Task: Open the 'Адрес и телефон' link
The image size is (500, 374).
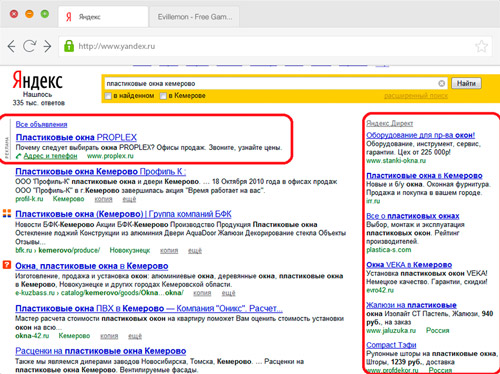Action: [x=50, y=156]
